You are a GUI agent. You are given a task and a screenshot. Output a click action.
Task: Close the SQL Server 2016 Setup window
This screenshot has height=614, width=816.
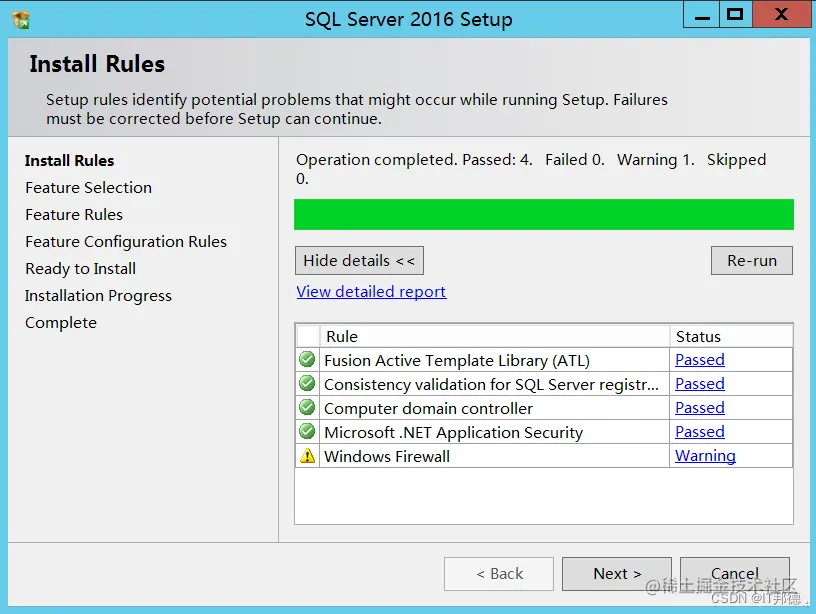click(782, 15)
